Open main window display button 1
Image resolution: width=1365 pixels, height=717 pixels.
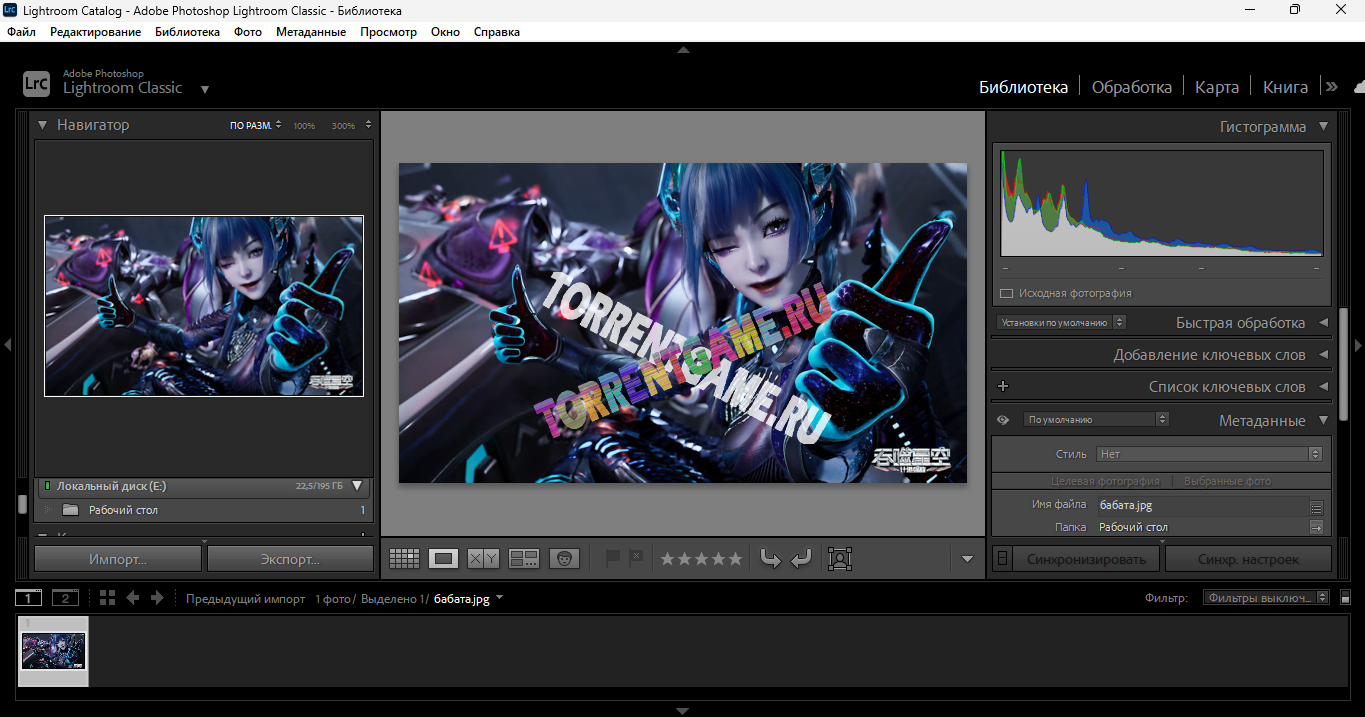click(x=28, y=598)
